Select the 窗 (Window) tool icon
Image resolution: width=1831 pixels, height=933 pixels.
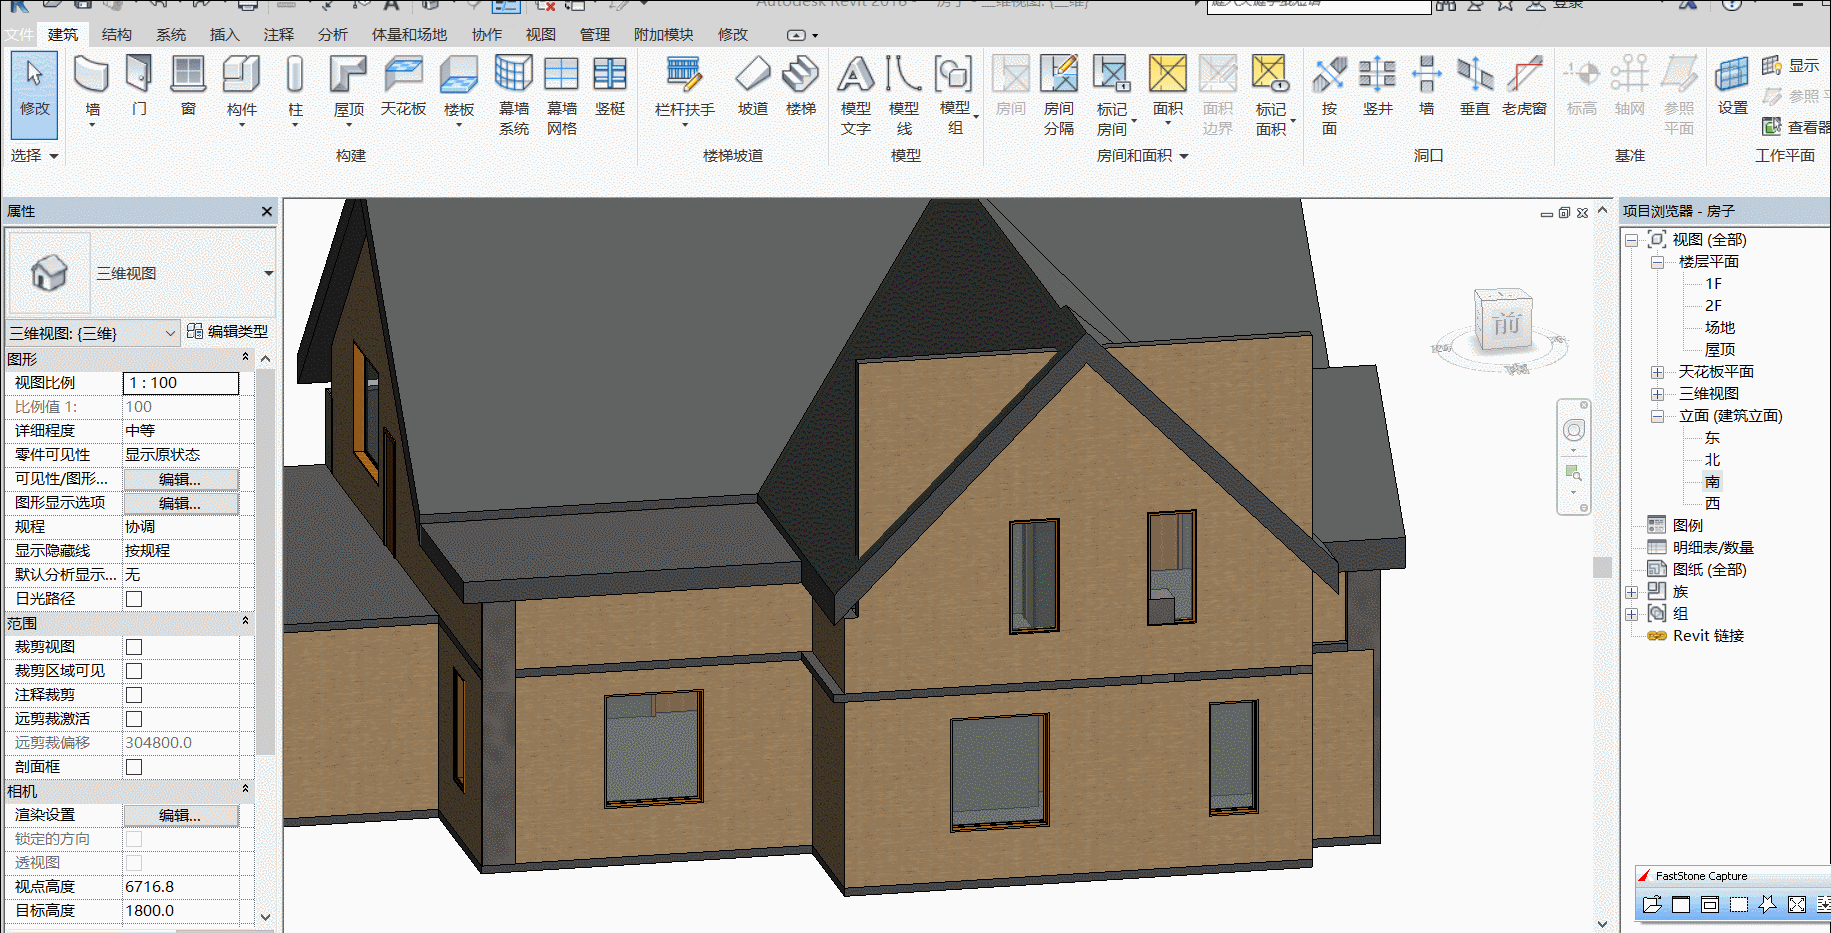pos(188,75)
